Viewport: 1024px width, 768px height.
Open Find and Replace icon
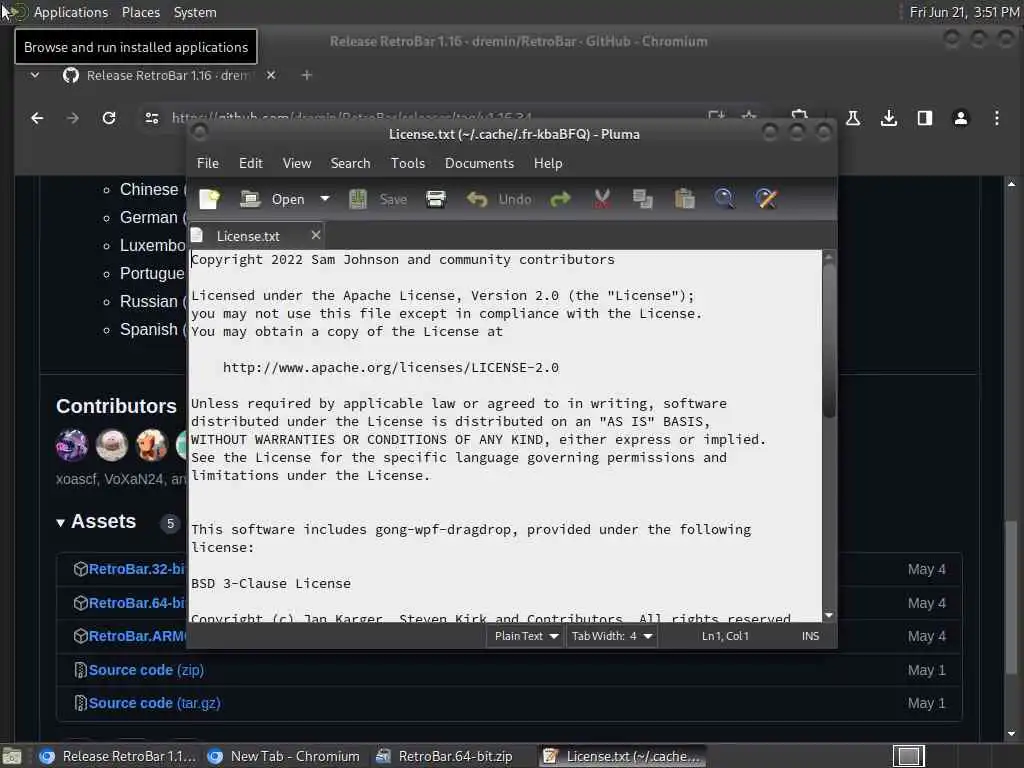(766, 199)
